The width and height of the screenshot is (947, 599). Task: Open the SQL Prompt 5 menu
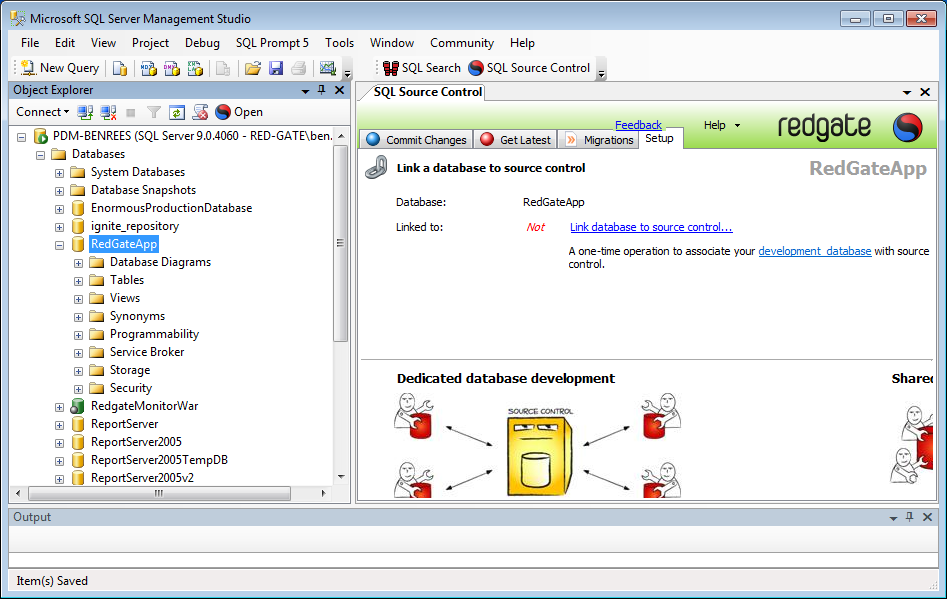coord(272,43)
